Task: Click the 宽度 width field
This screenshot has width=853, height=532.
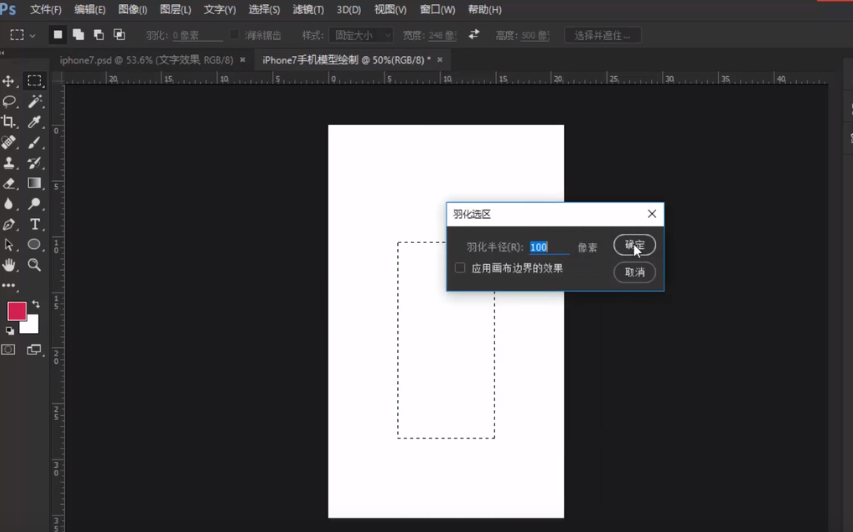Action: [x=442, y=35]
